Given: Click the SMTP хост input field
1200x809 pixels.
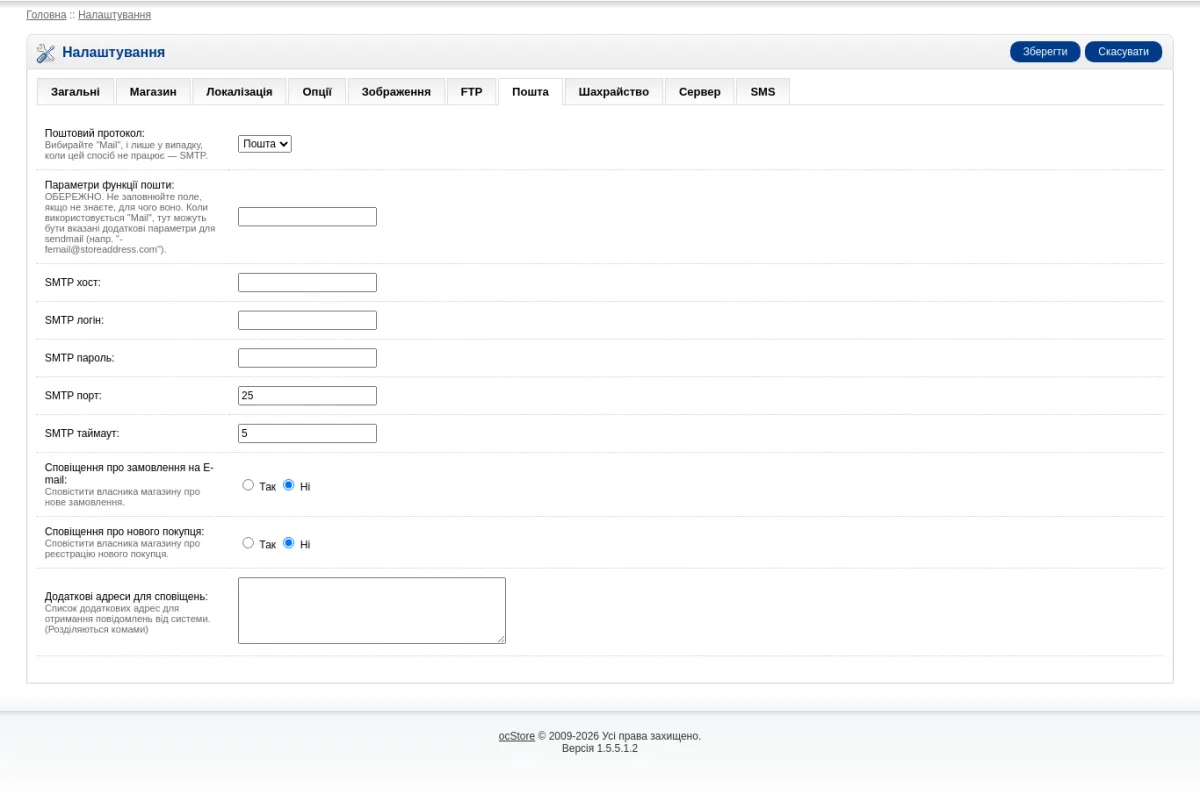Looking at the screenshot, I should click(307, 283).
